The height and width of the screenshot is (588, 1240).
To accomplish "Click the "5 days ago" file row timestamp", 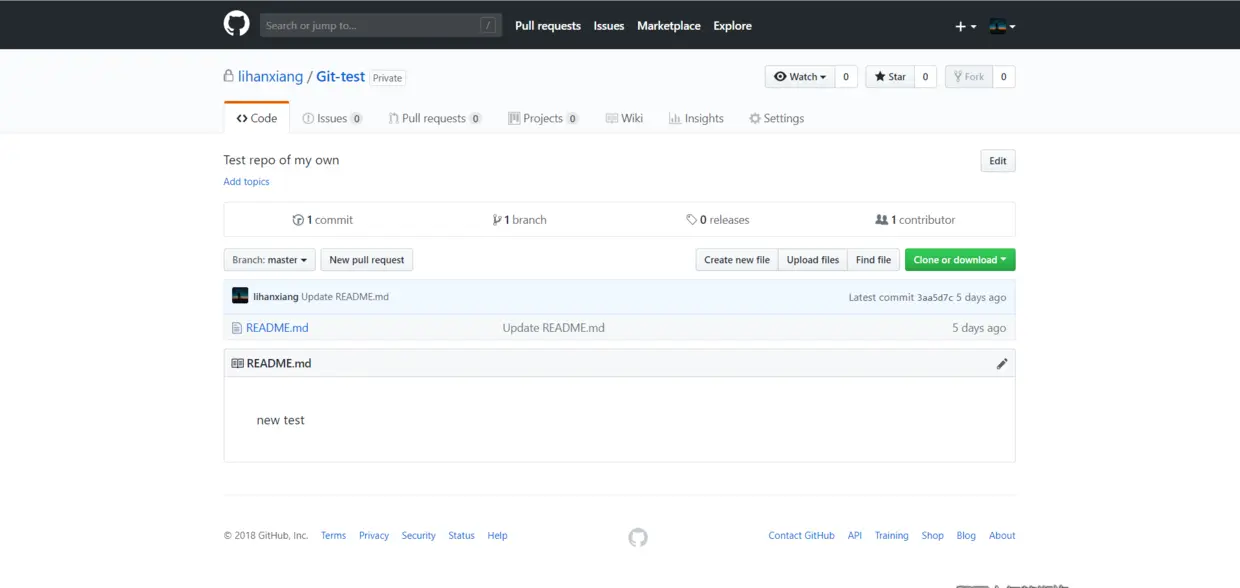I will [979, 328].
